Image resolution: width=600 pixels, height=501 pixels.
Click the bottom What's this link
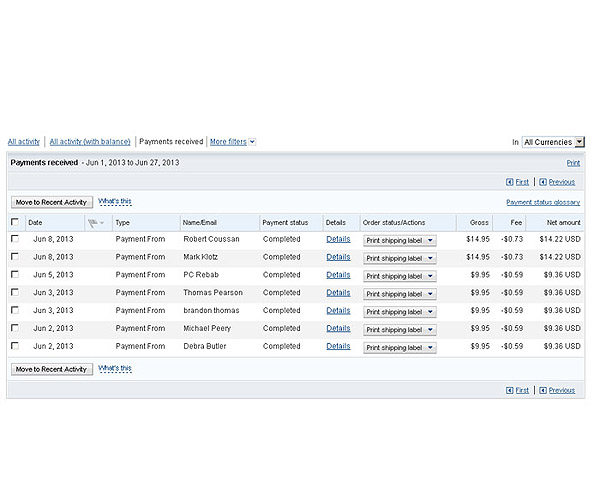pyautogui.click(x=115, y=368)
